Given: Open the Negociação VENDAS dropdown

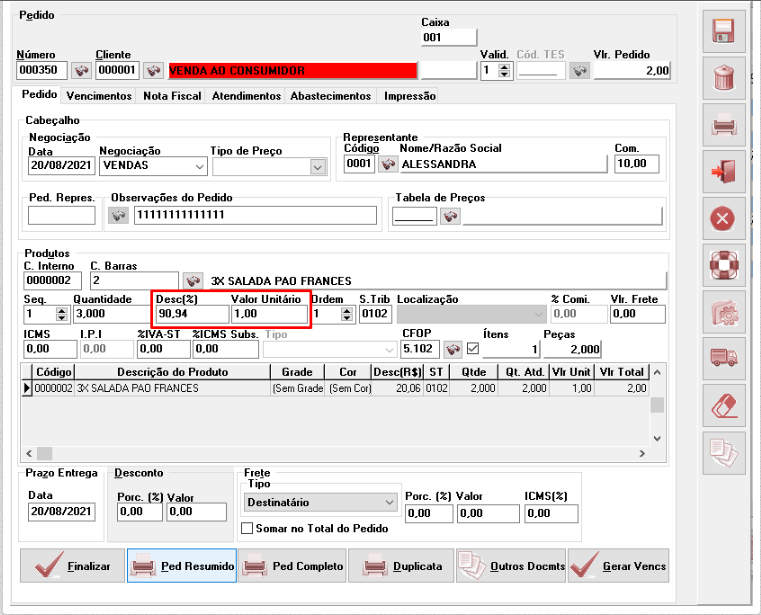Looking at the screenshot, I should pyautogui.click(x=199, y=166).
